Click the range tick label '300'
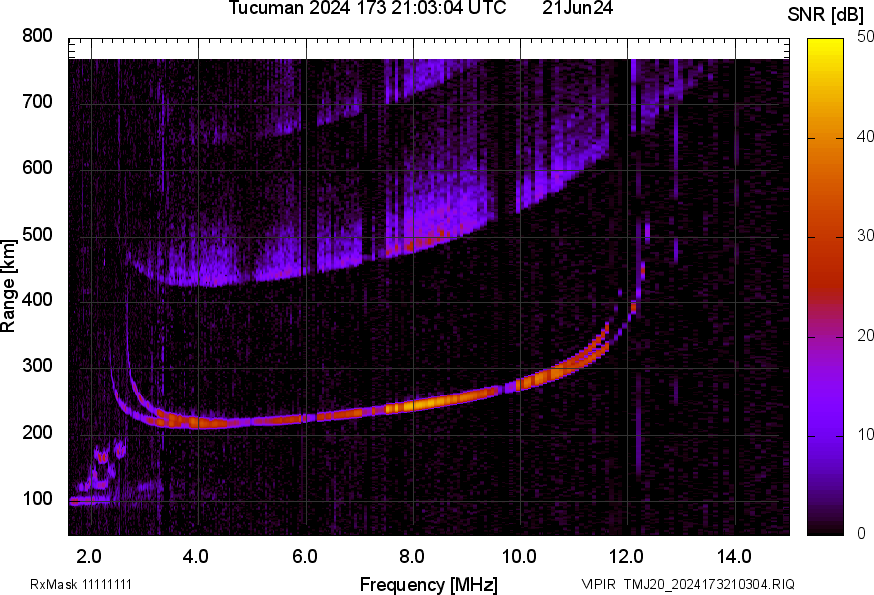Image resolution: width=874 pixels, height=595 pixels. point(37,366)
